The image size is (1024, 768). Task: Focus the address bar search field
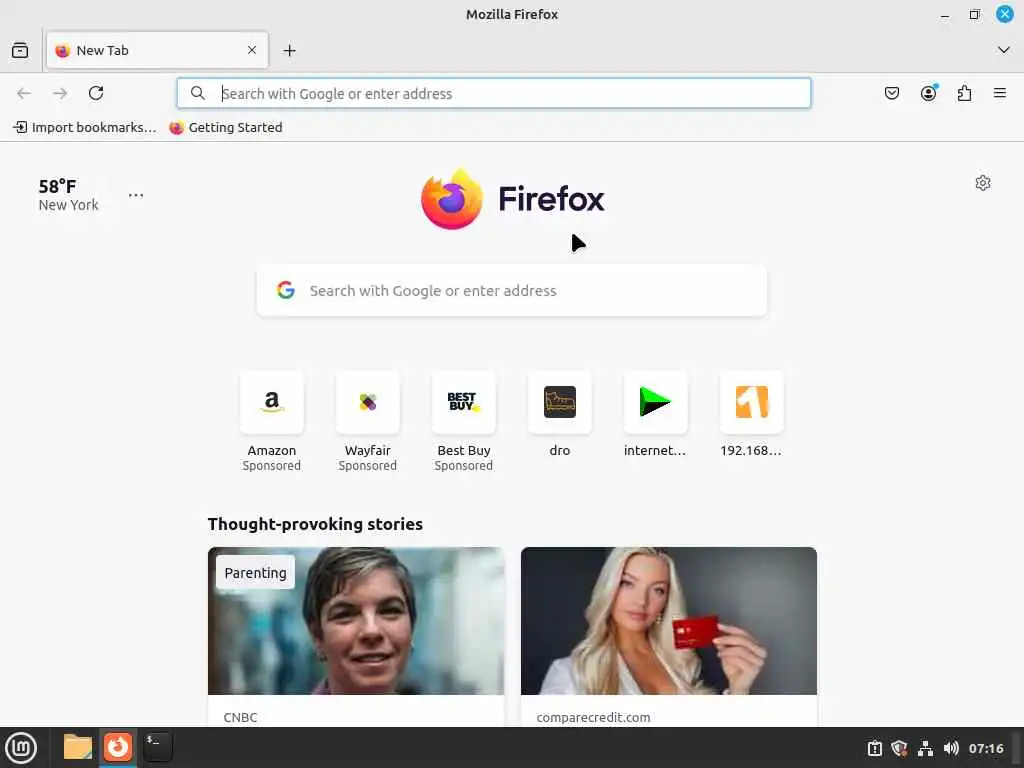point(494,93)
